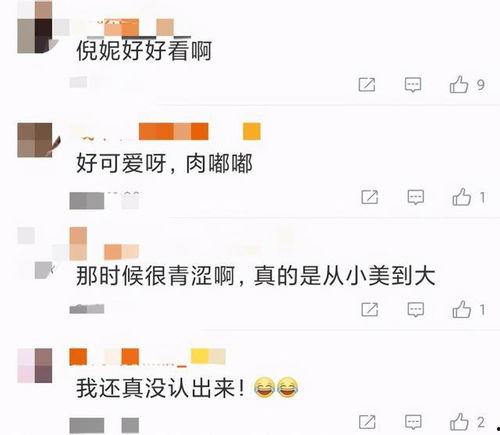
Task: Repost the '我还真没认出来' comment
Action: (367, 422)
